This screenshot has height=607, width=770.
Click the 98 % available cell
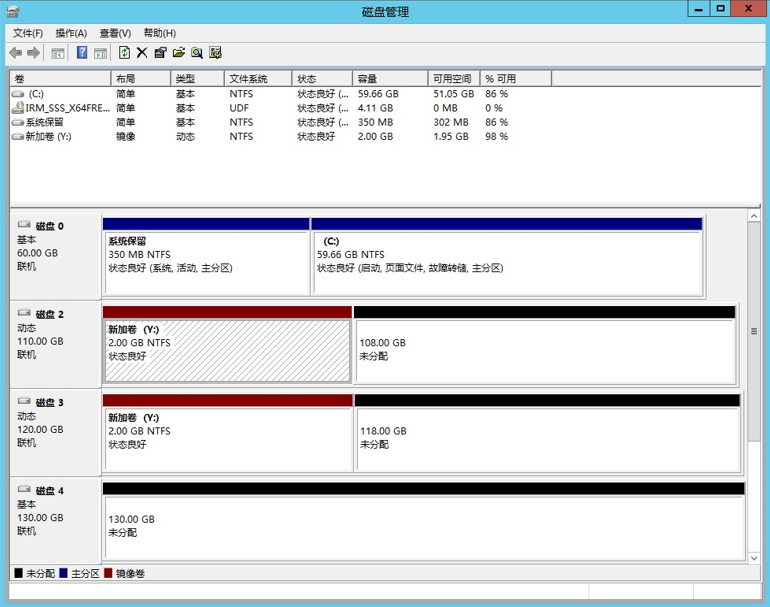[496, 137]
